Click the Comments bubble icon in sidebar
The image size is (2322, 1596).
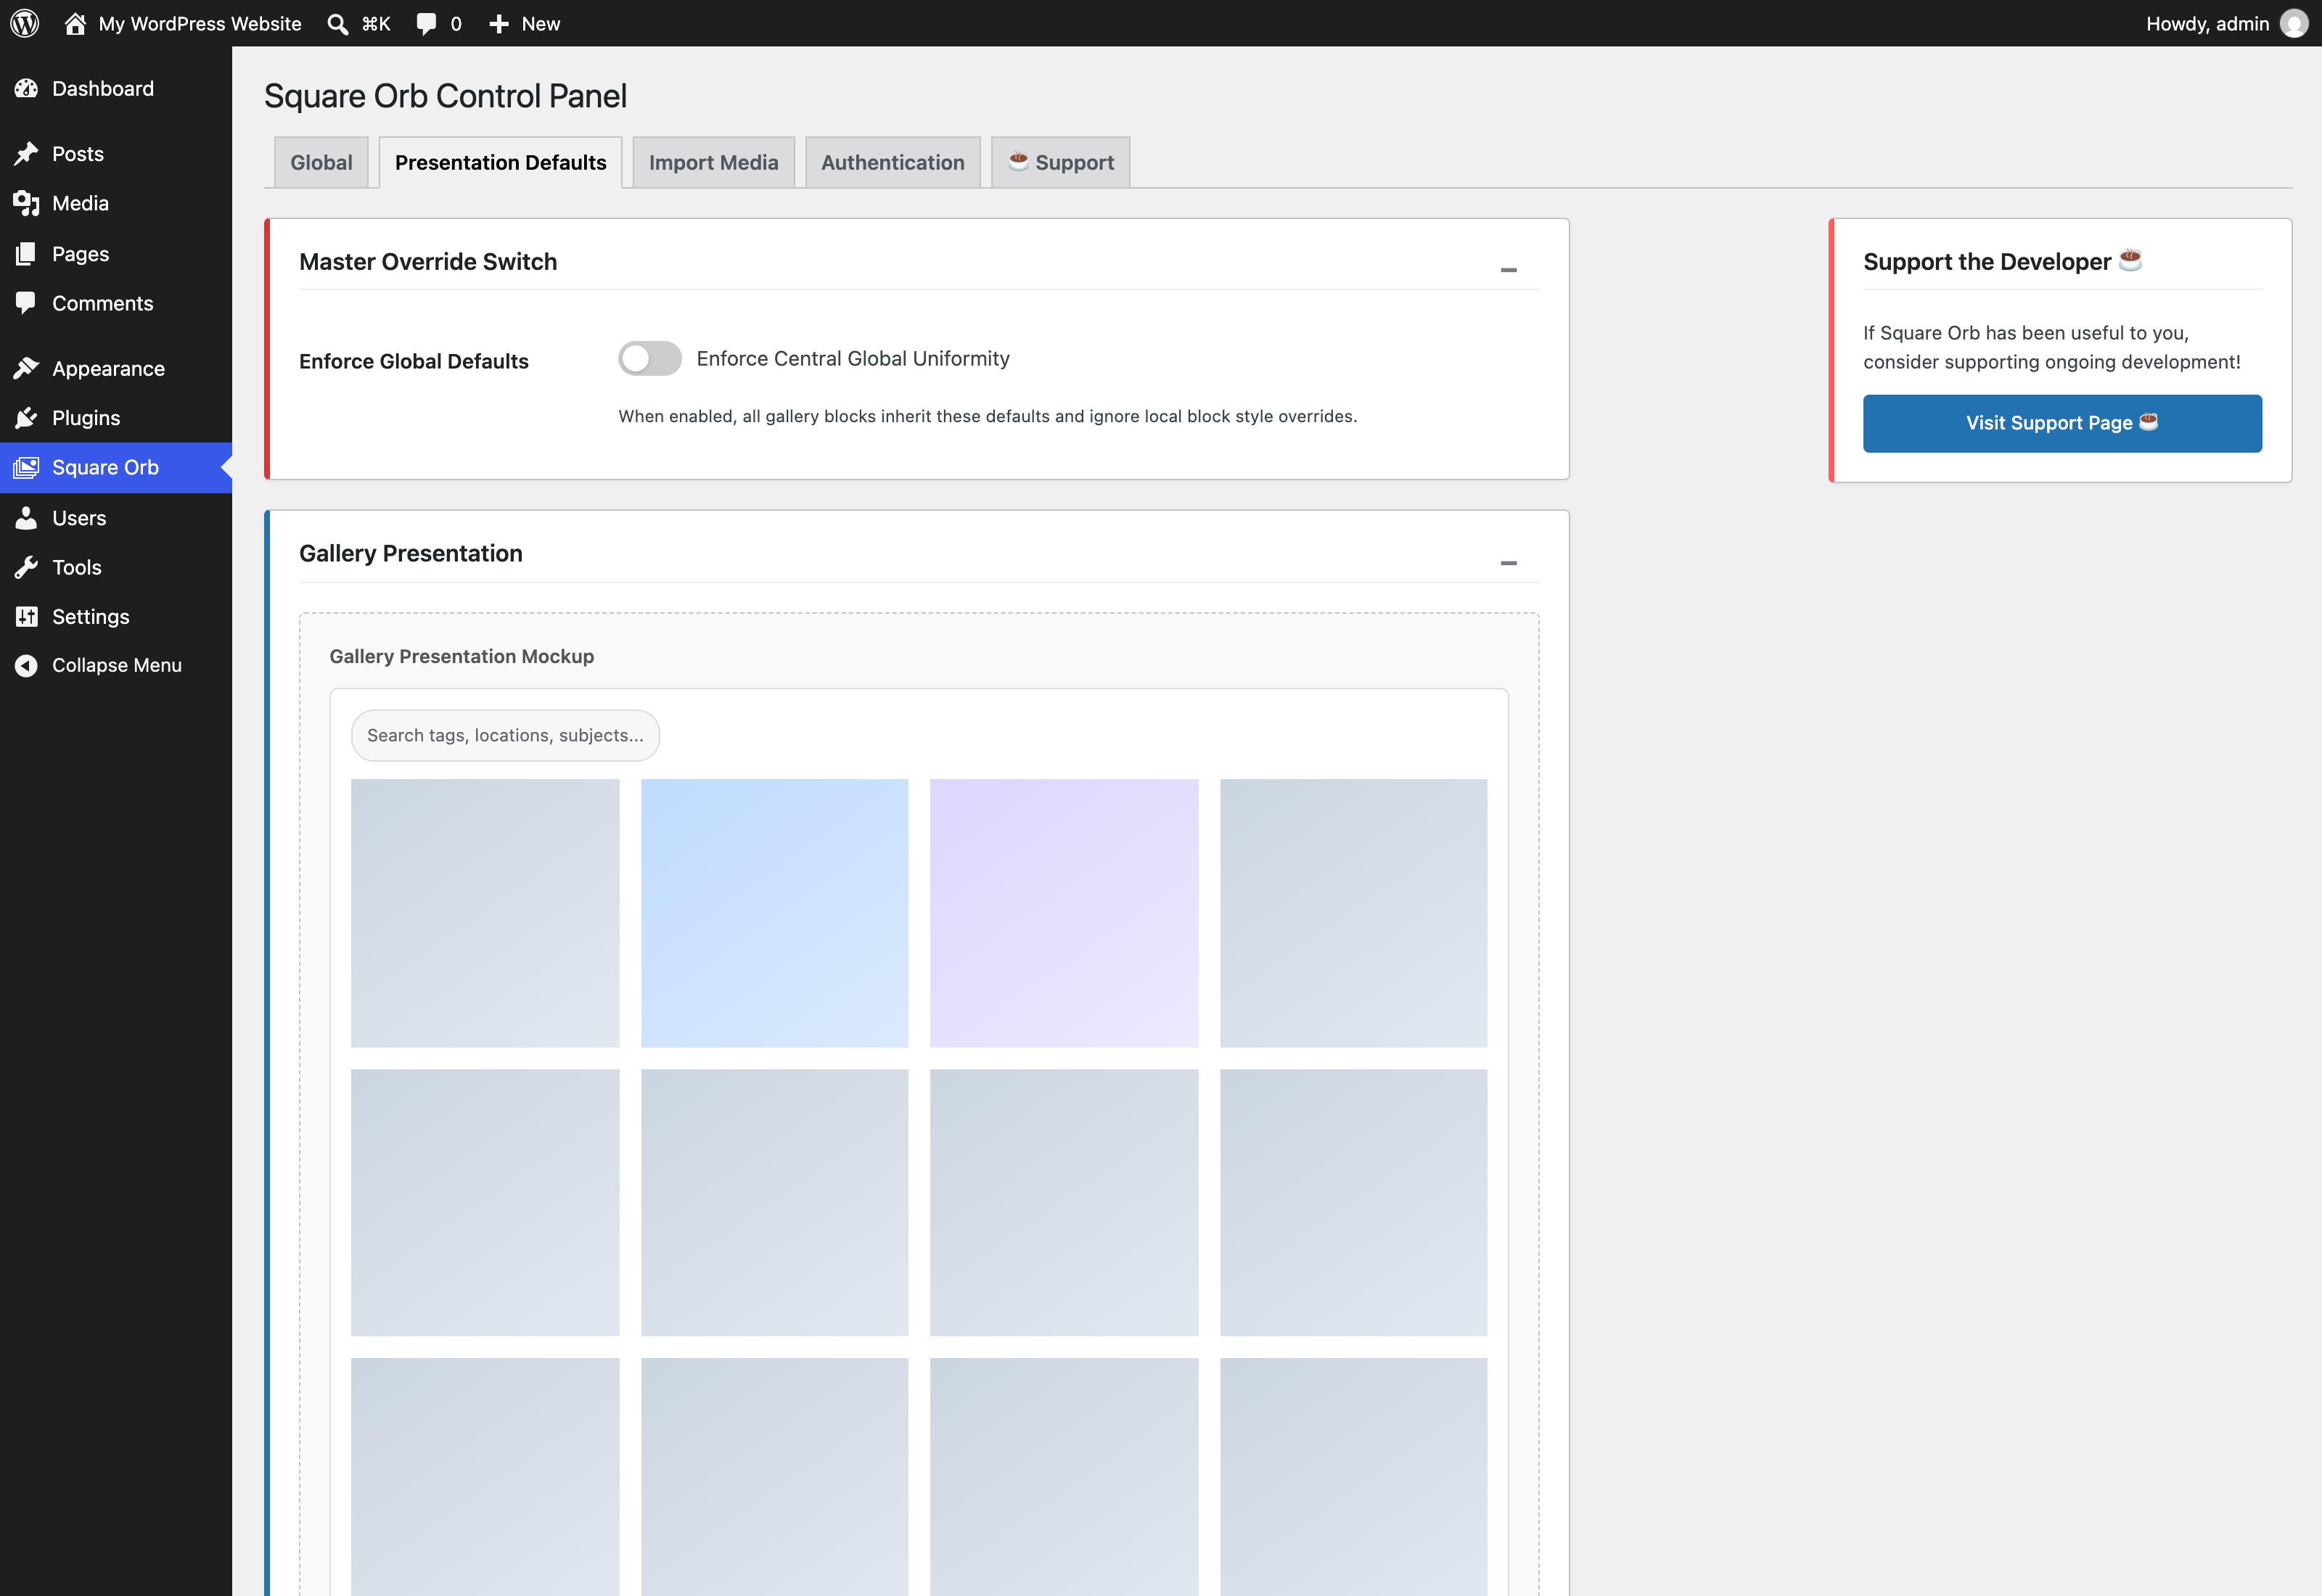26,303
